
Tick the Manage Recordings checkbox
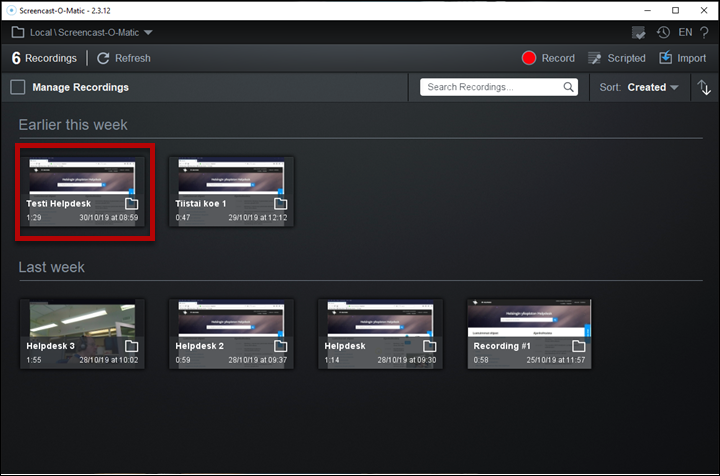pos(17,87)
